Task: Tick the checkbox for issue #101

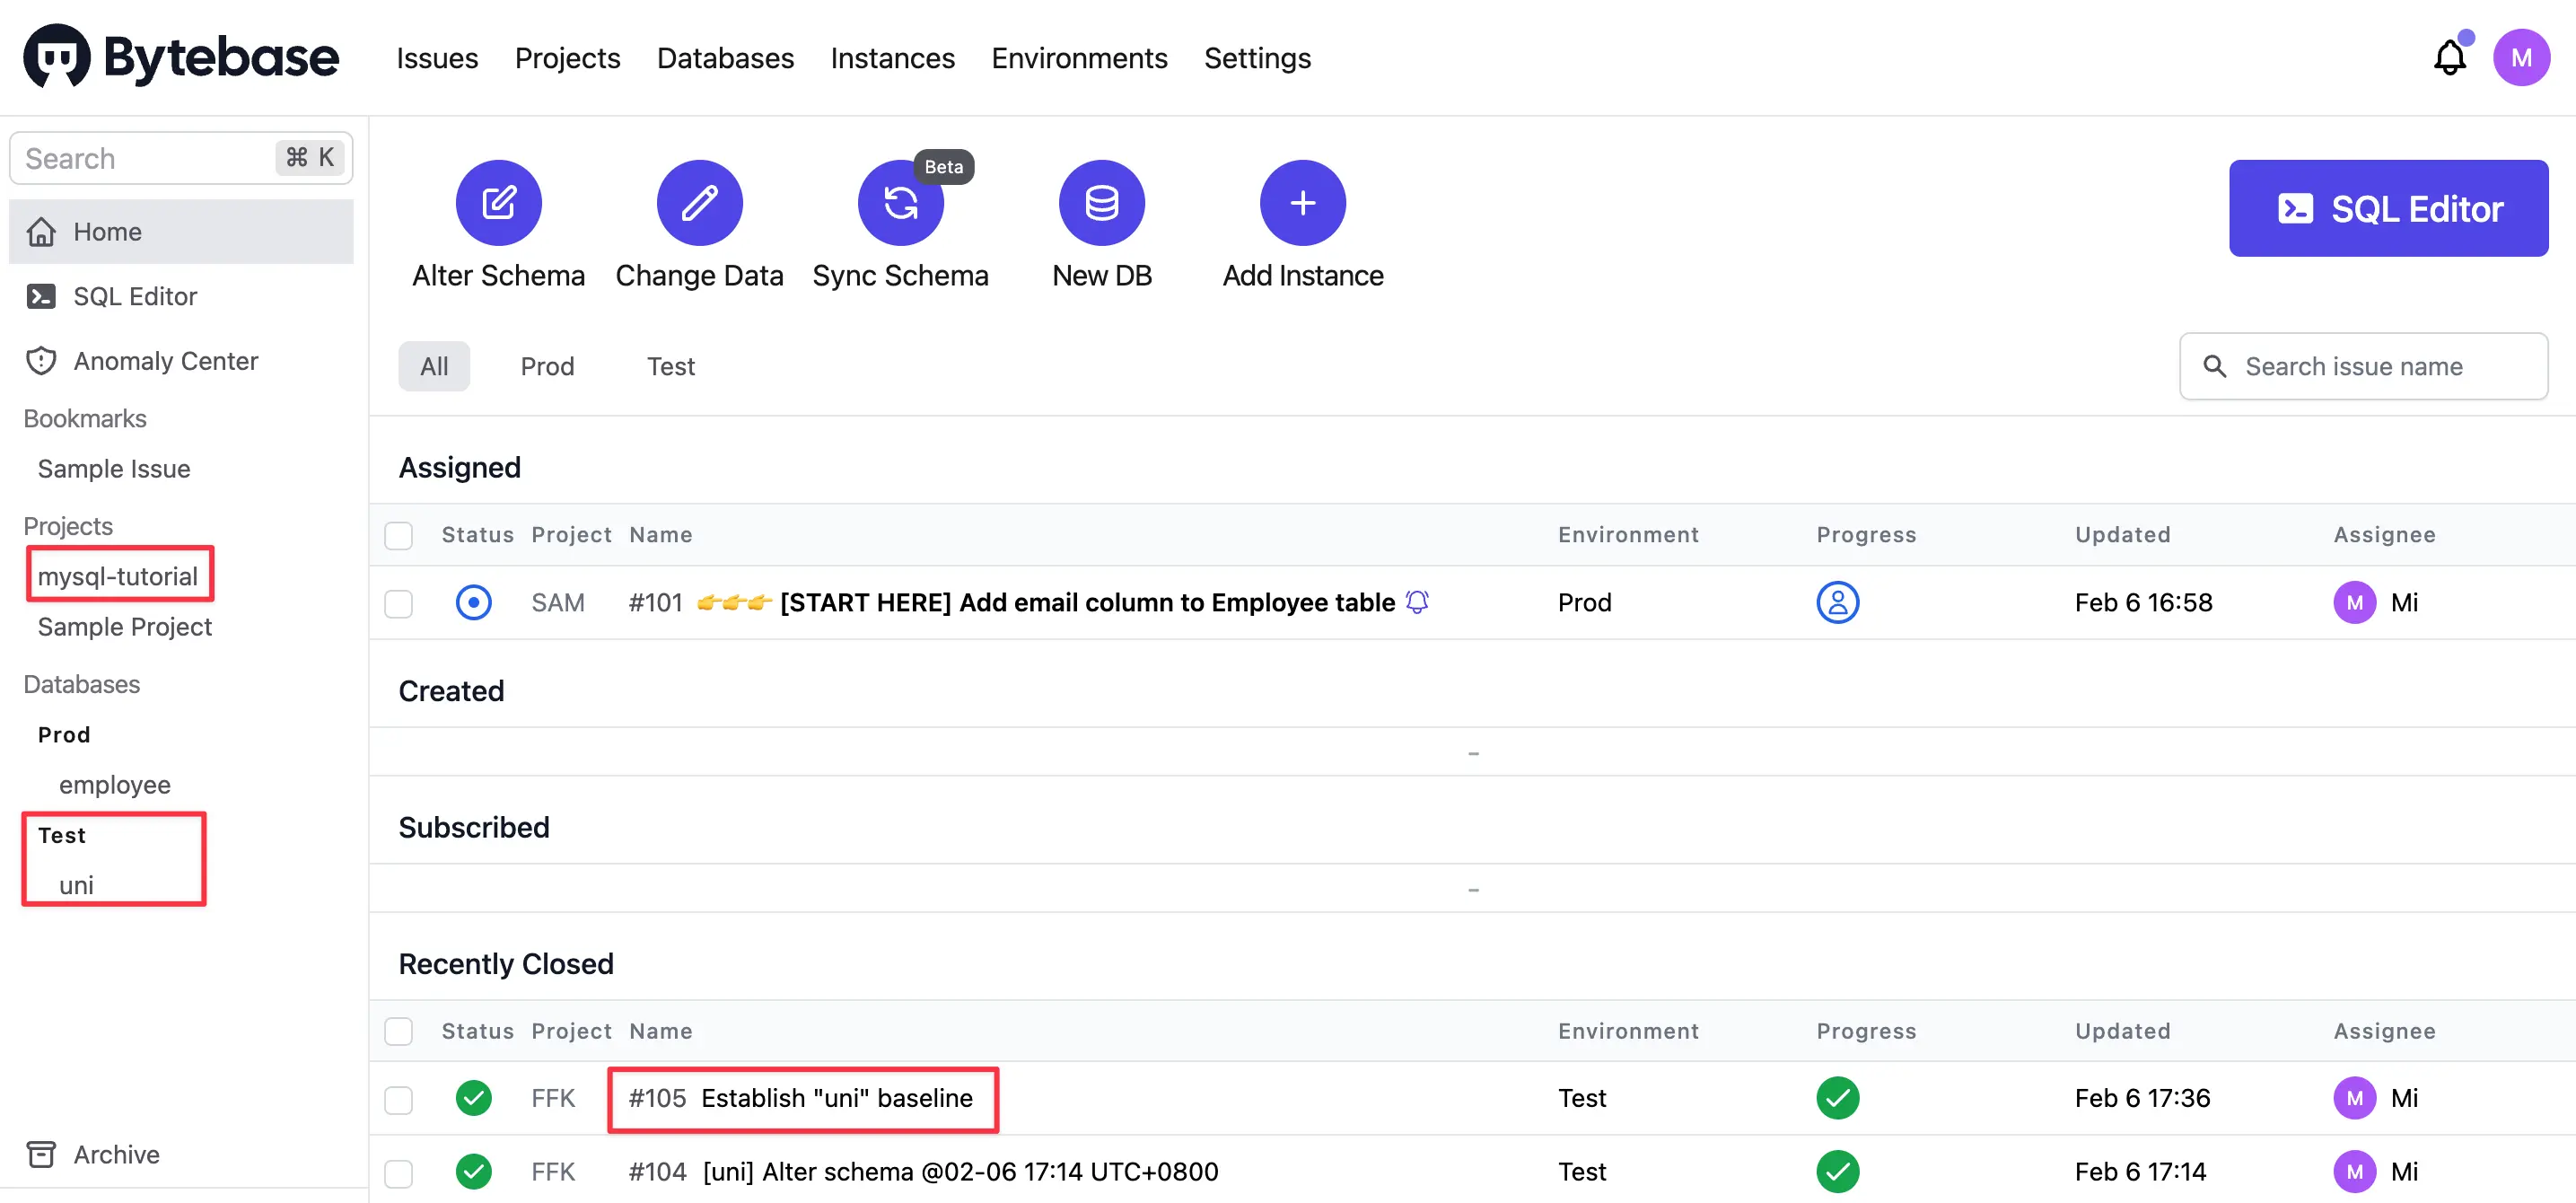Action: pyautogui.click(x=398, y=603)
